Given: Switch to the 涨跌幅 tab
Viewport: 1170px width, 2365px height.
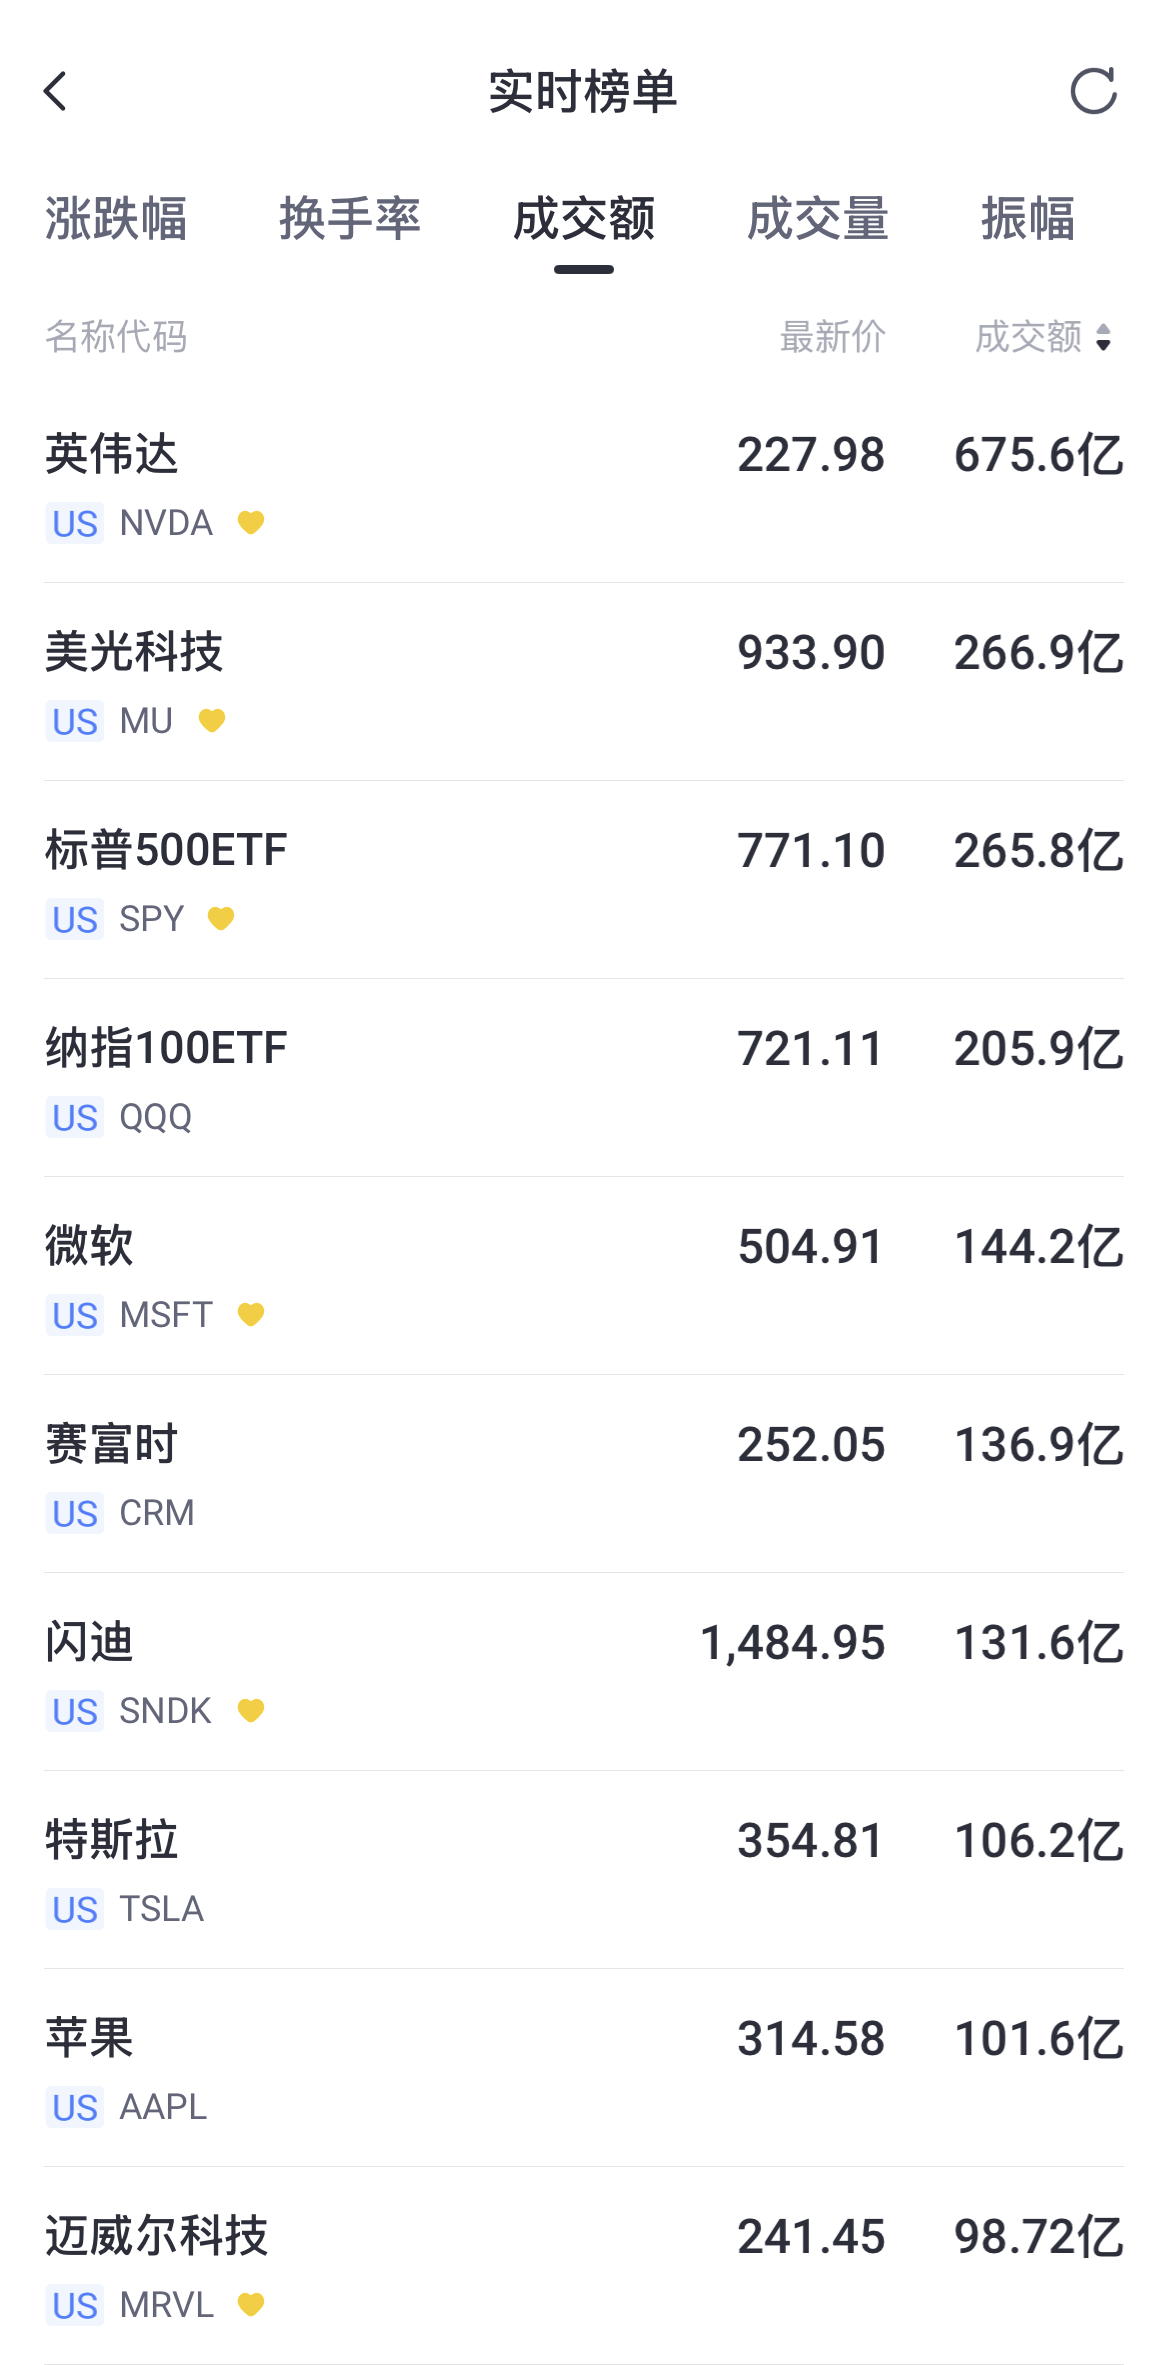Looking at the screenshot, I should pyautogui.click(x=116, y=218).
